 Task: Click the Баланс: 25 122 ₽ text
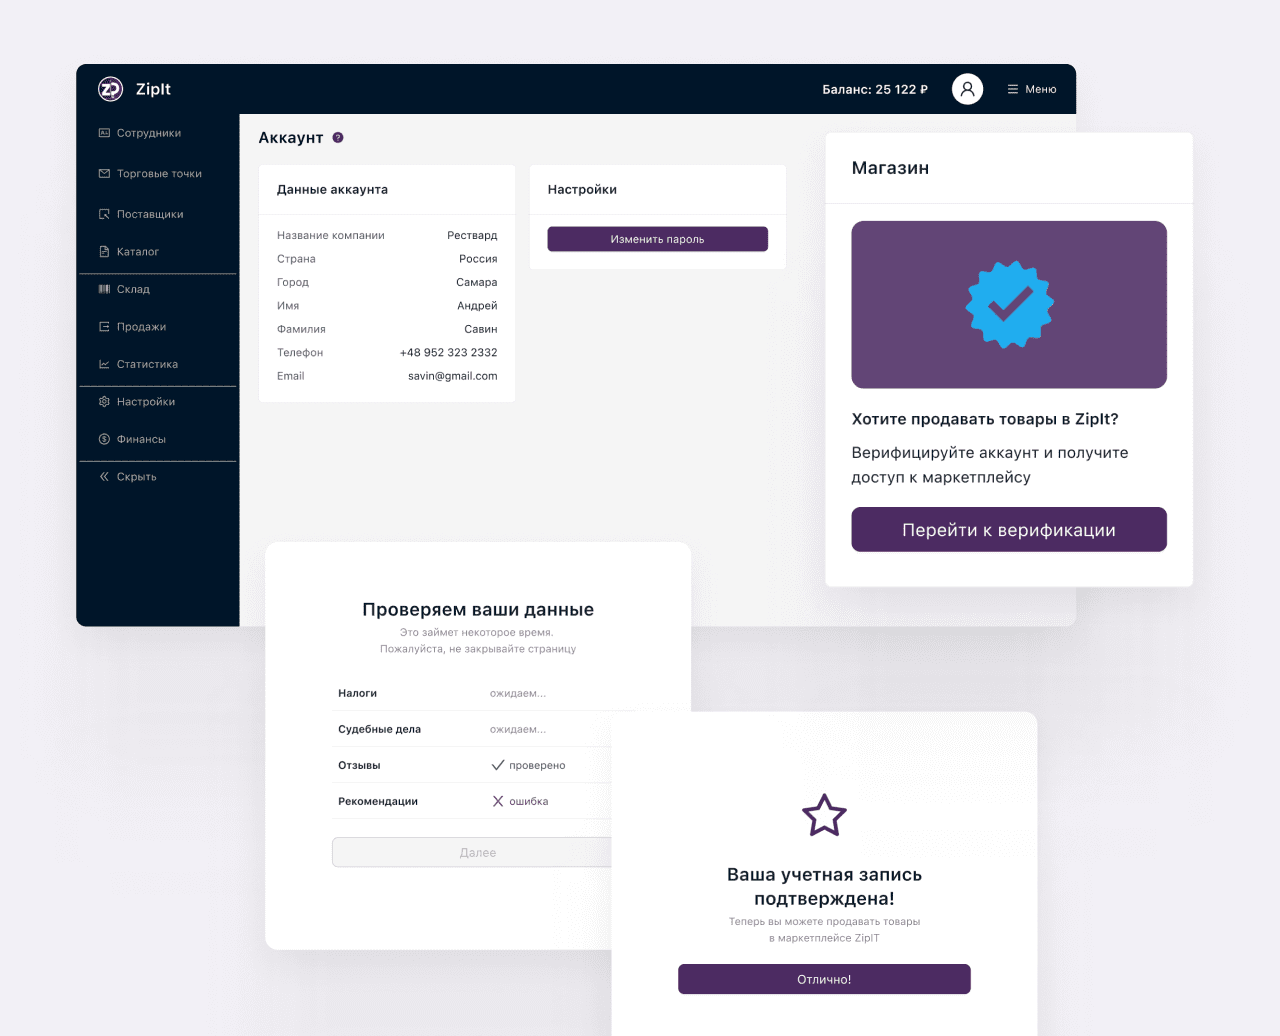(x=875, y=89)
